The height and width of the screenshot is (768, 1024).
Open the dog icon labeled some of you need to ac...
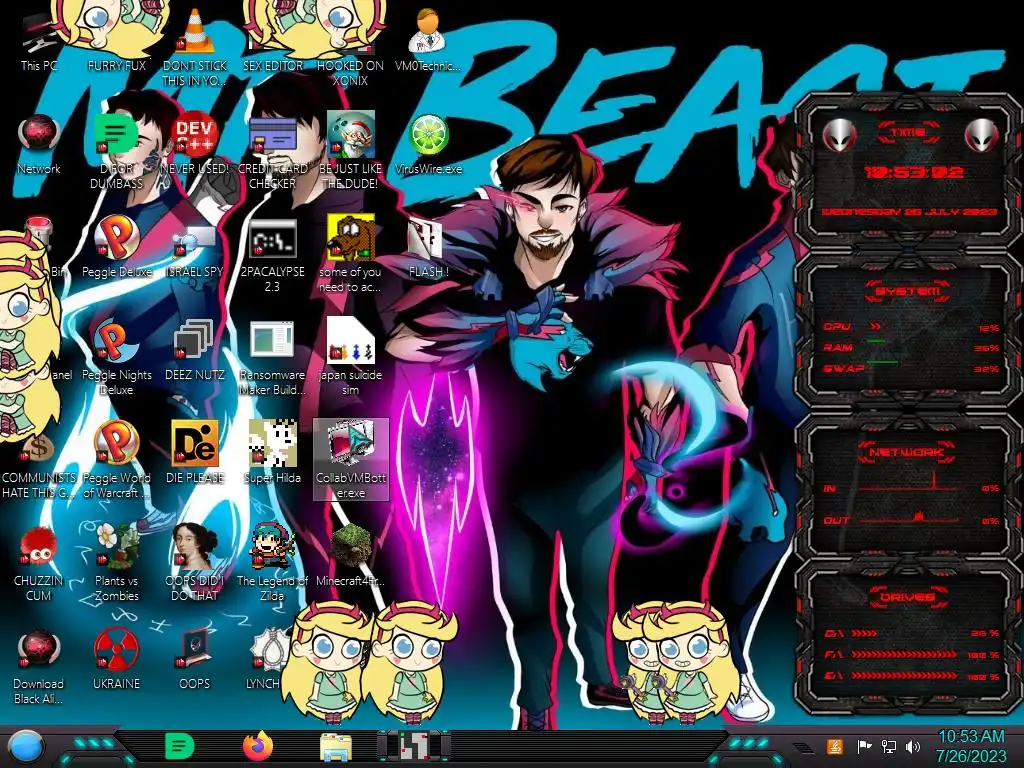tap(350, 253)
